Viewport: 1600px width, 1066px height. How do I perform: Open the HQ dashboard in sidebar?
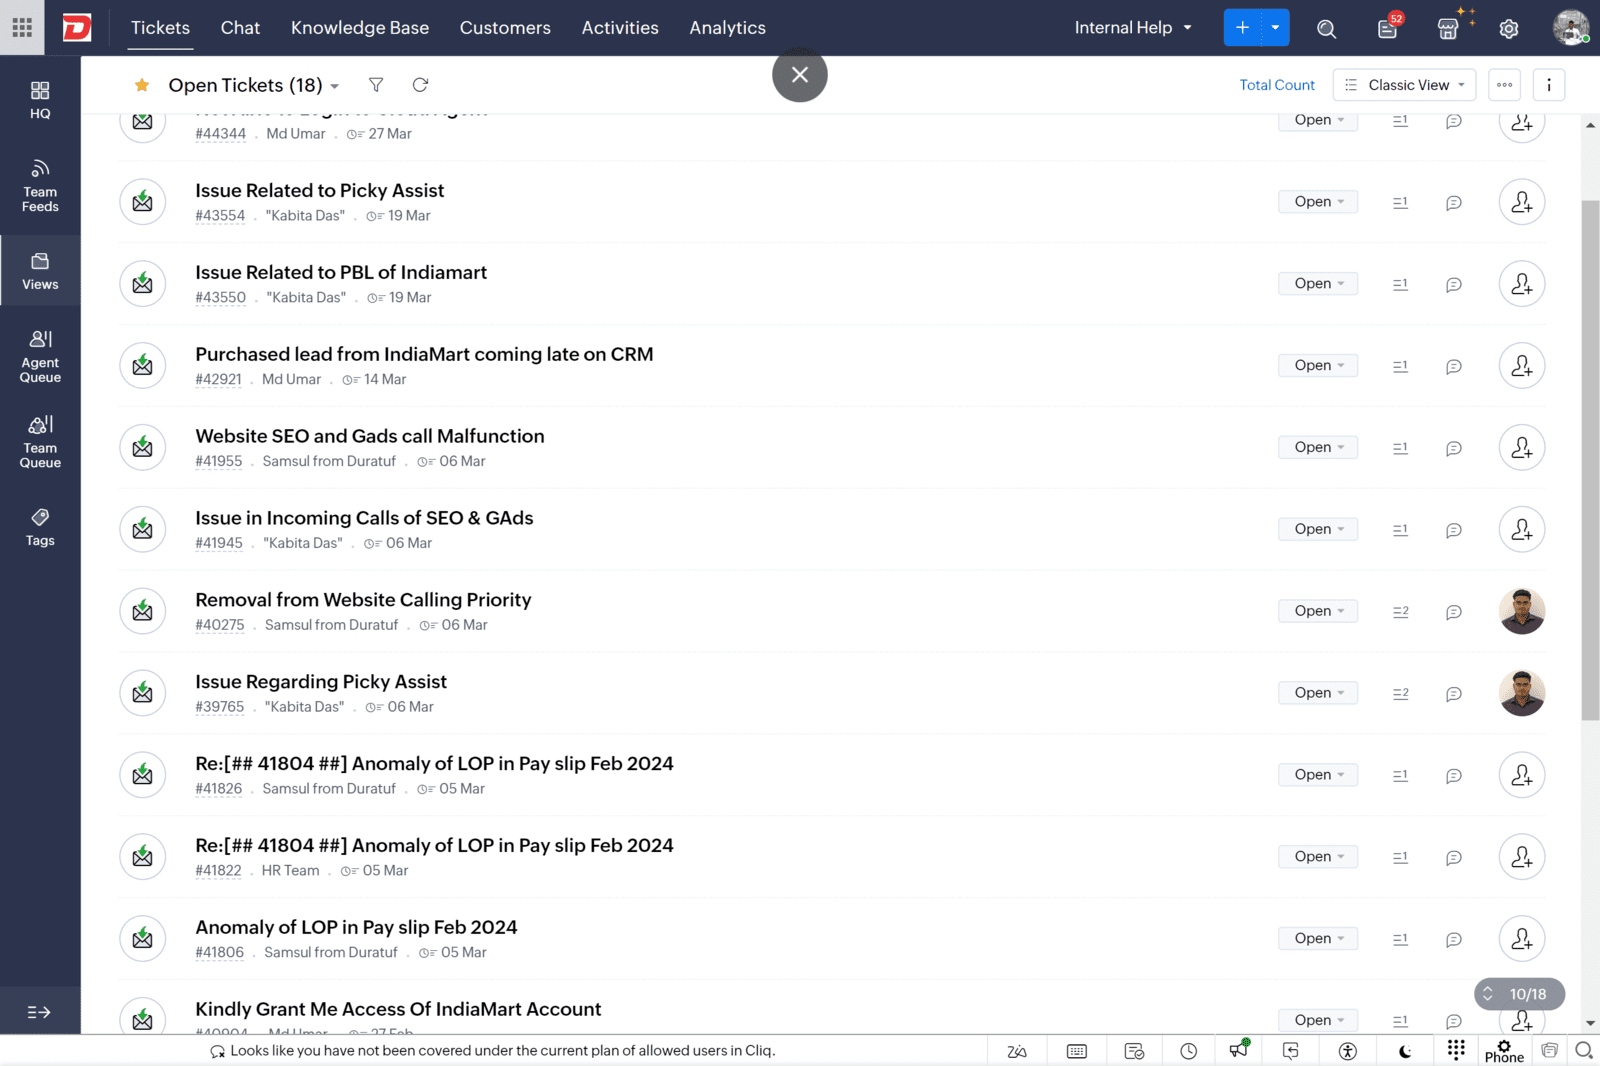[x=40, y=100]
